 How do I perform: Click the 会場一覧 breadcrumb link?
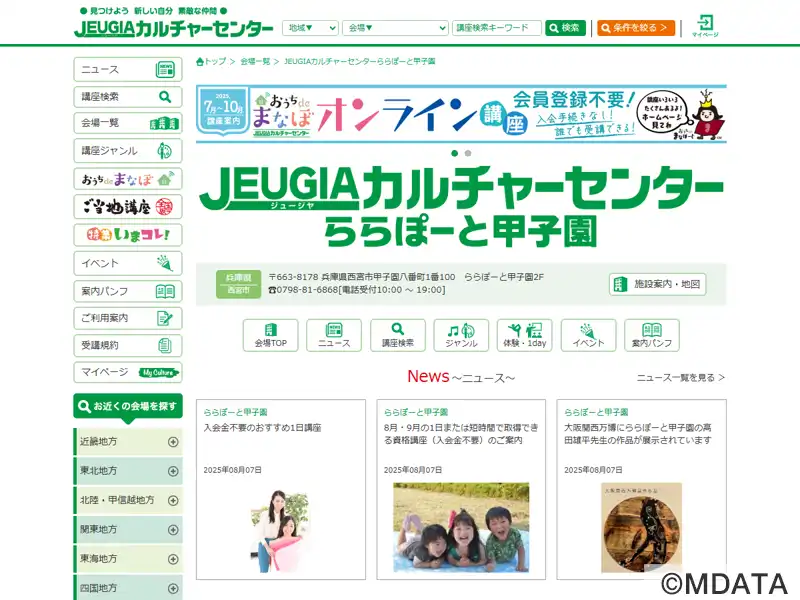[x=255, y=61]
